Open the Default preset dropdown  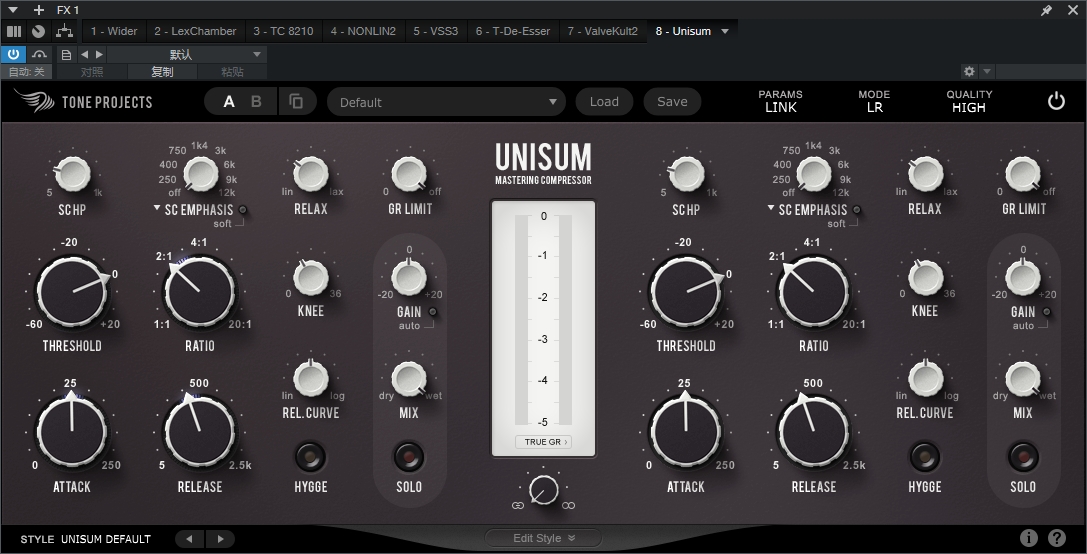pyautogui.click(x=446, y=102)
